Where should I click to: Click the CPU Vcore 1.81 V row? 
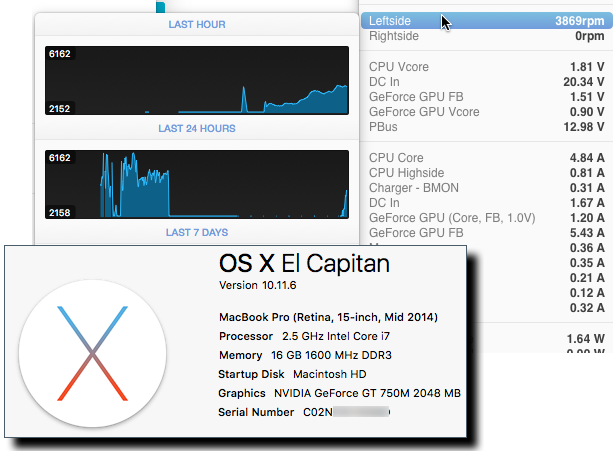click(x=486, y=67)
